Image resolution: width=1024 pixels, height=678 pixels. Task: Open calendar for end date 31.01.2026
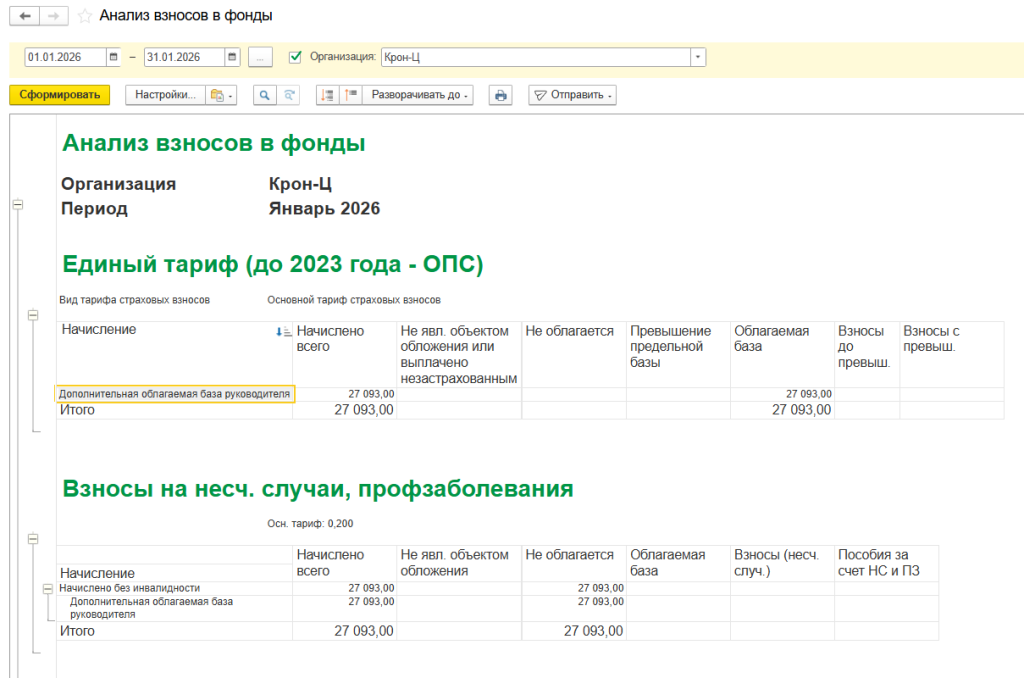click(x=232, y=57)
